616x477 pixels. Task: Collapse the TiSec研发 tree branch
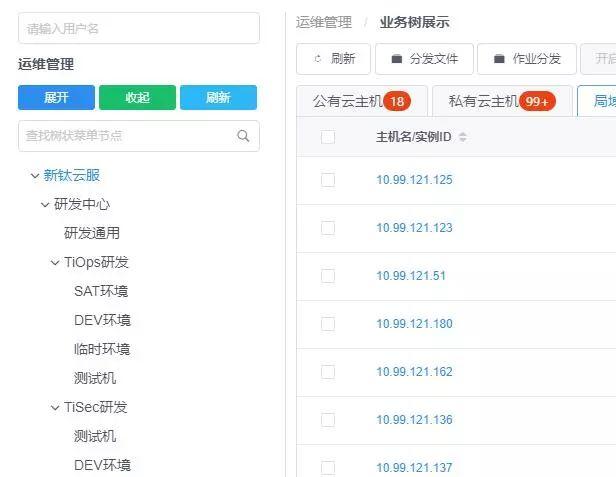click(x=55, y=408)
